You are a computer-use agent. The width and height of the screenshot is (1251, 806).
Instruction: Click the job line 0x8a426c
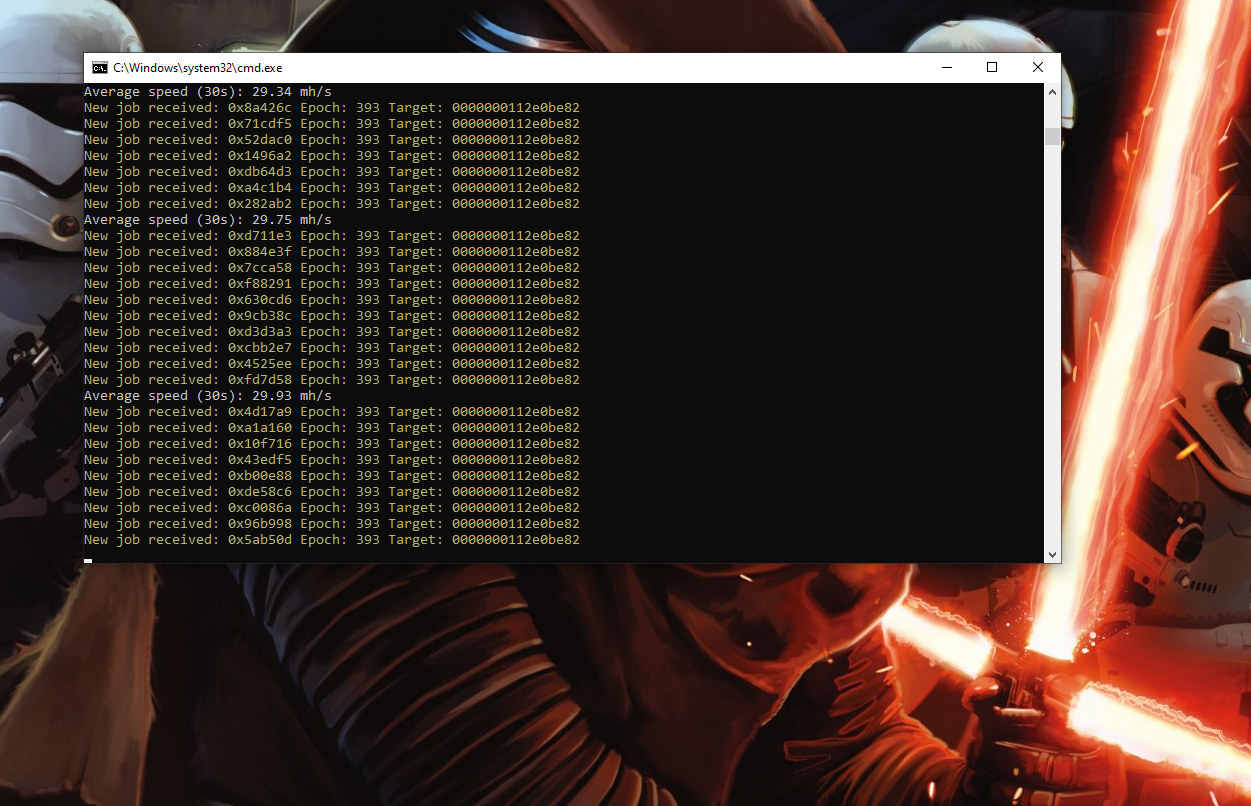[332, 108]
